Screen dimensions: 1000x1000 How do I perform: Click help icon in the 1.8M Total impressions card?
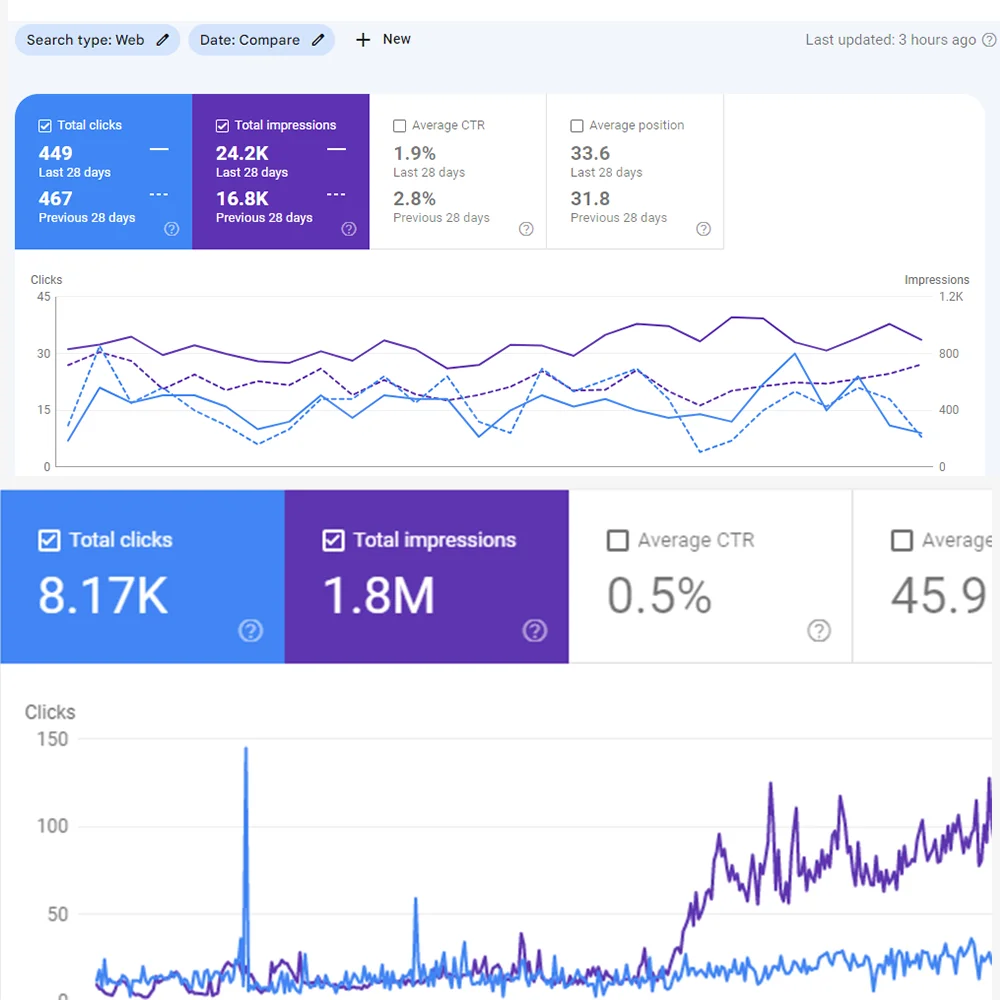[535, 630]
